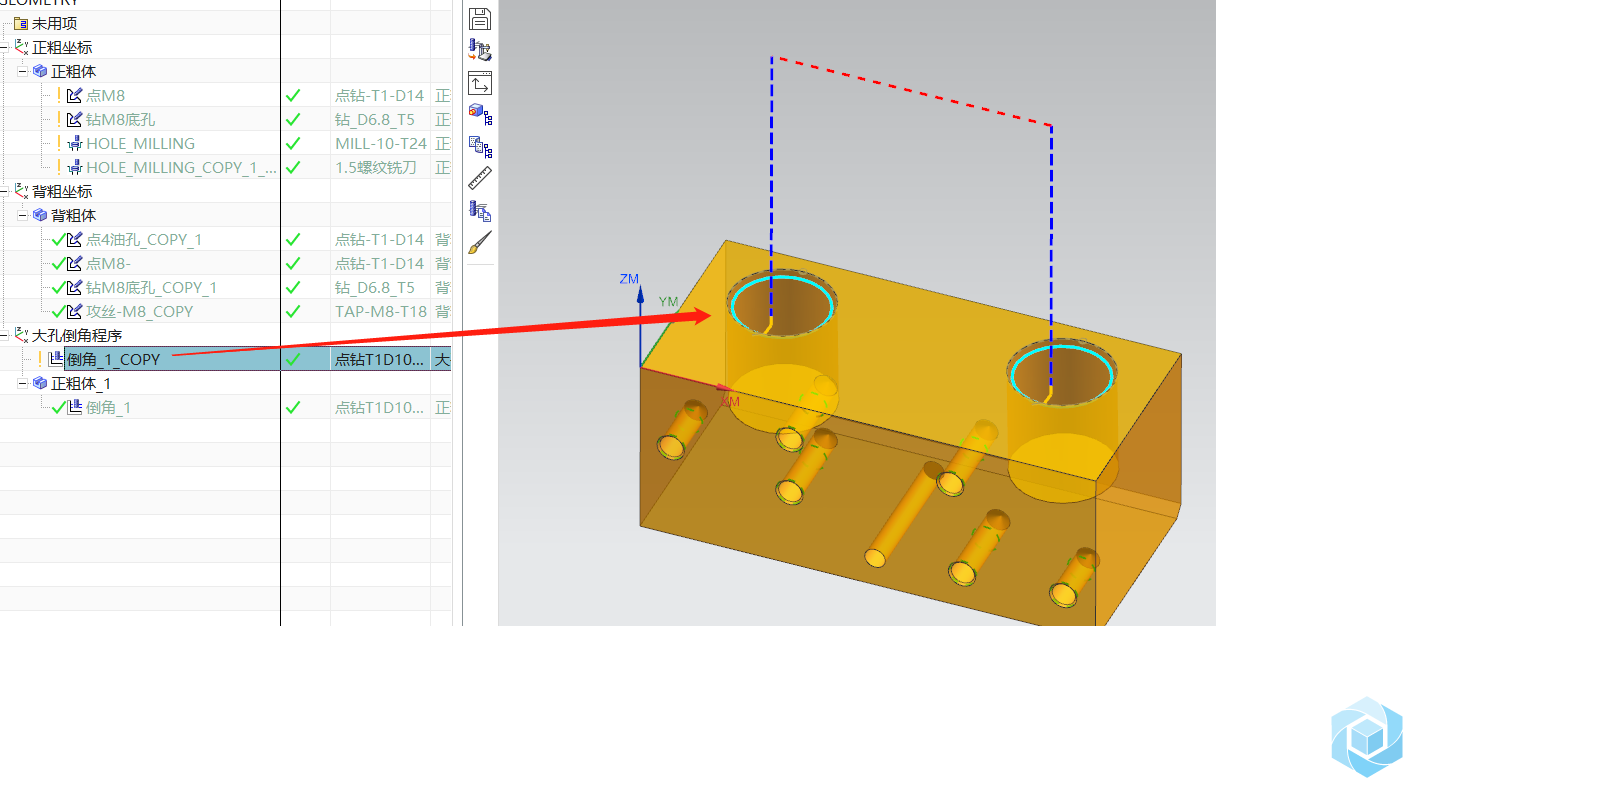Collapse the 背粗体 geometry node

pos(22,215)
